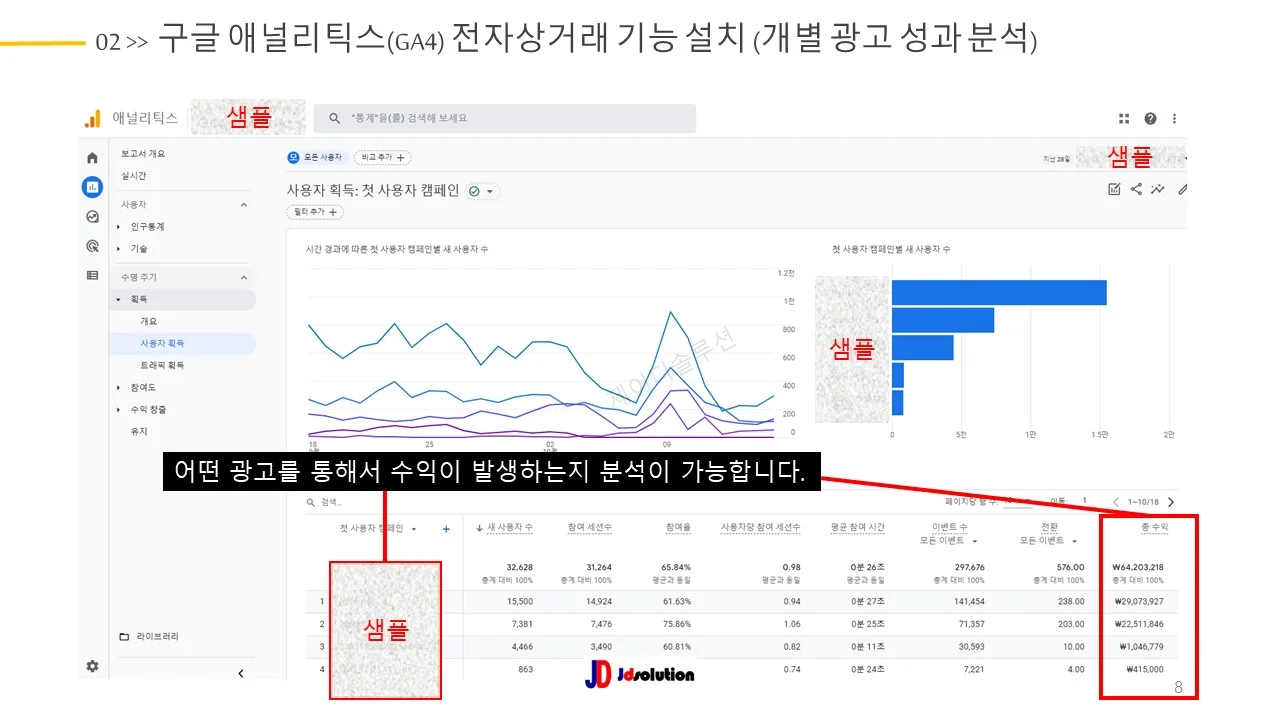Image resolution: width=1280 pixels, height=720 pixels.
Task: Sort by 총 수익 column header
Action: point(1154,527)
